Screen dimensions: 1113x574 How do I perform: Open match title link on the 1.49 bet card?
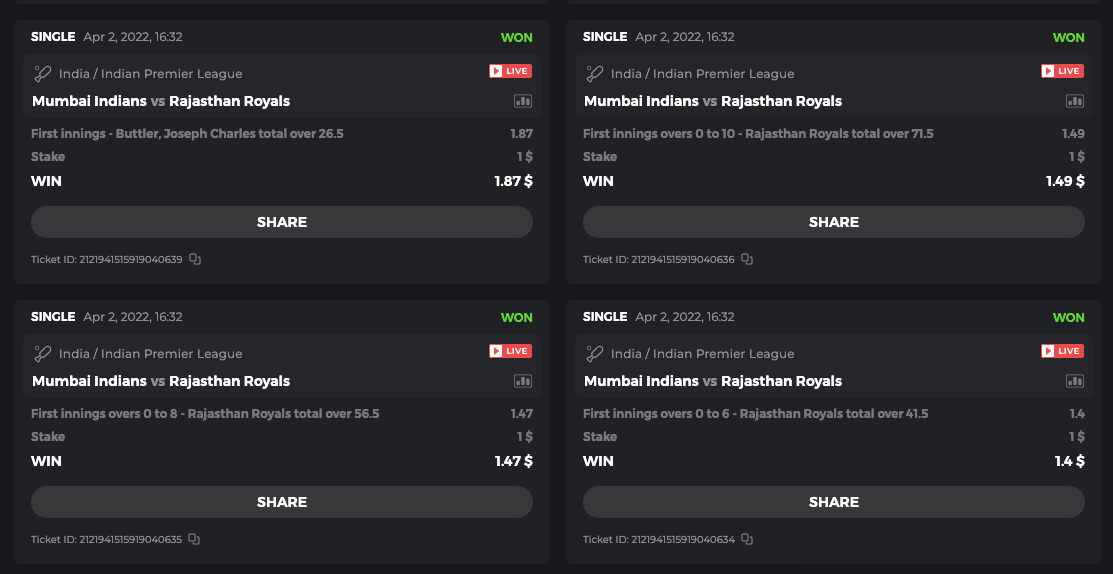click(713, 101)
